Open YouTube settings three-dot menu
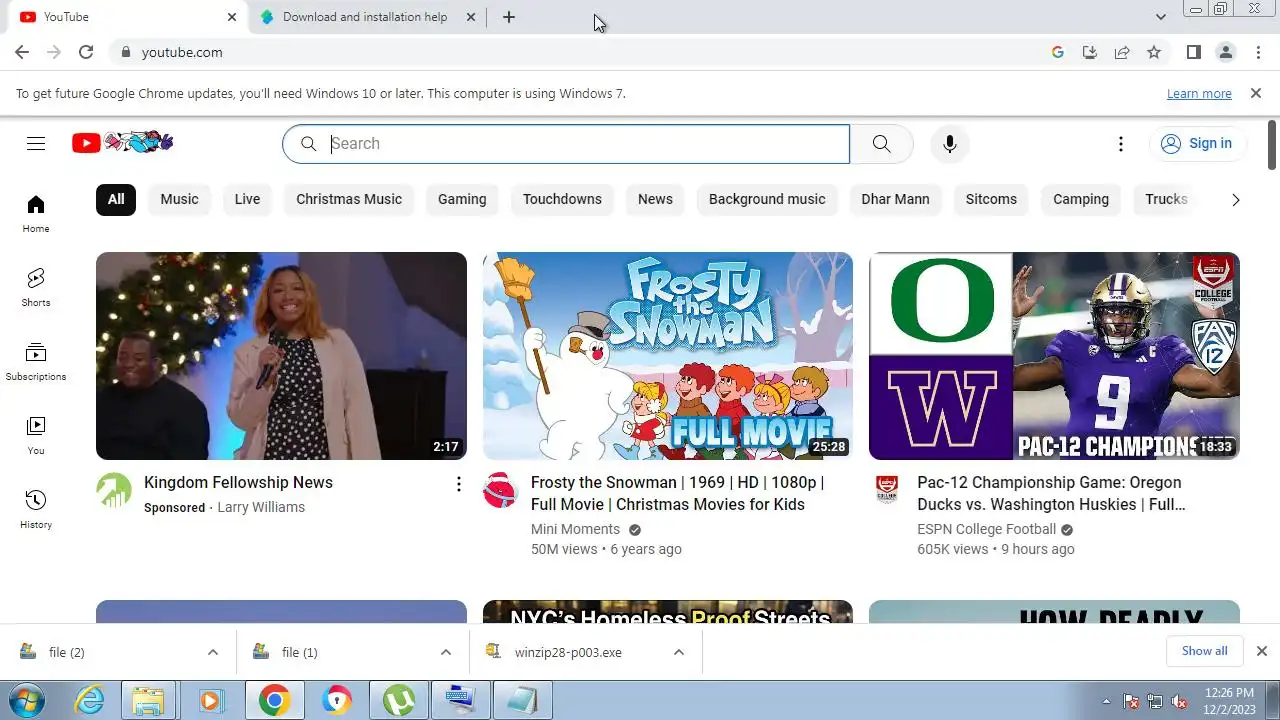Viewport: 1280px width, 720px height. click(1121, 144)
